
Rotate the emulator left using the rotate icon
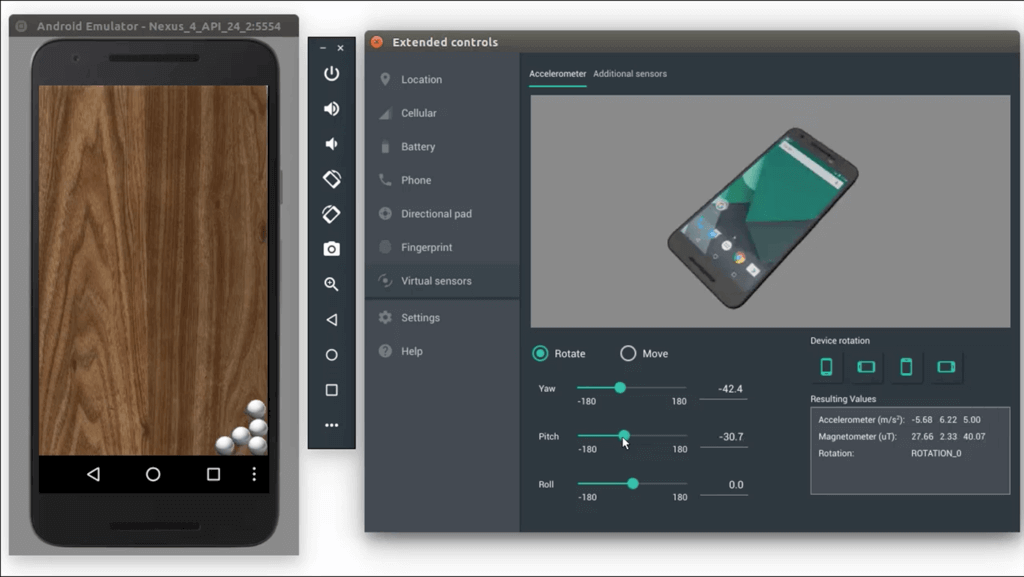[x=332, y=179]
